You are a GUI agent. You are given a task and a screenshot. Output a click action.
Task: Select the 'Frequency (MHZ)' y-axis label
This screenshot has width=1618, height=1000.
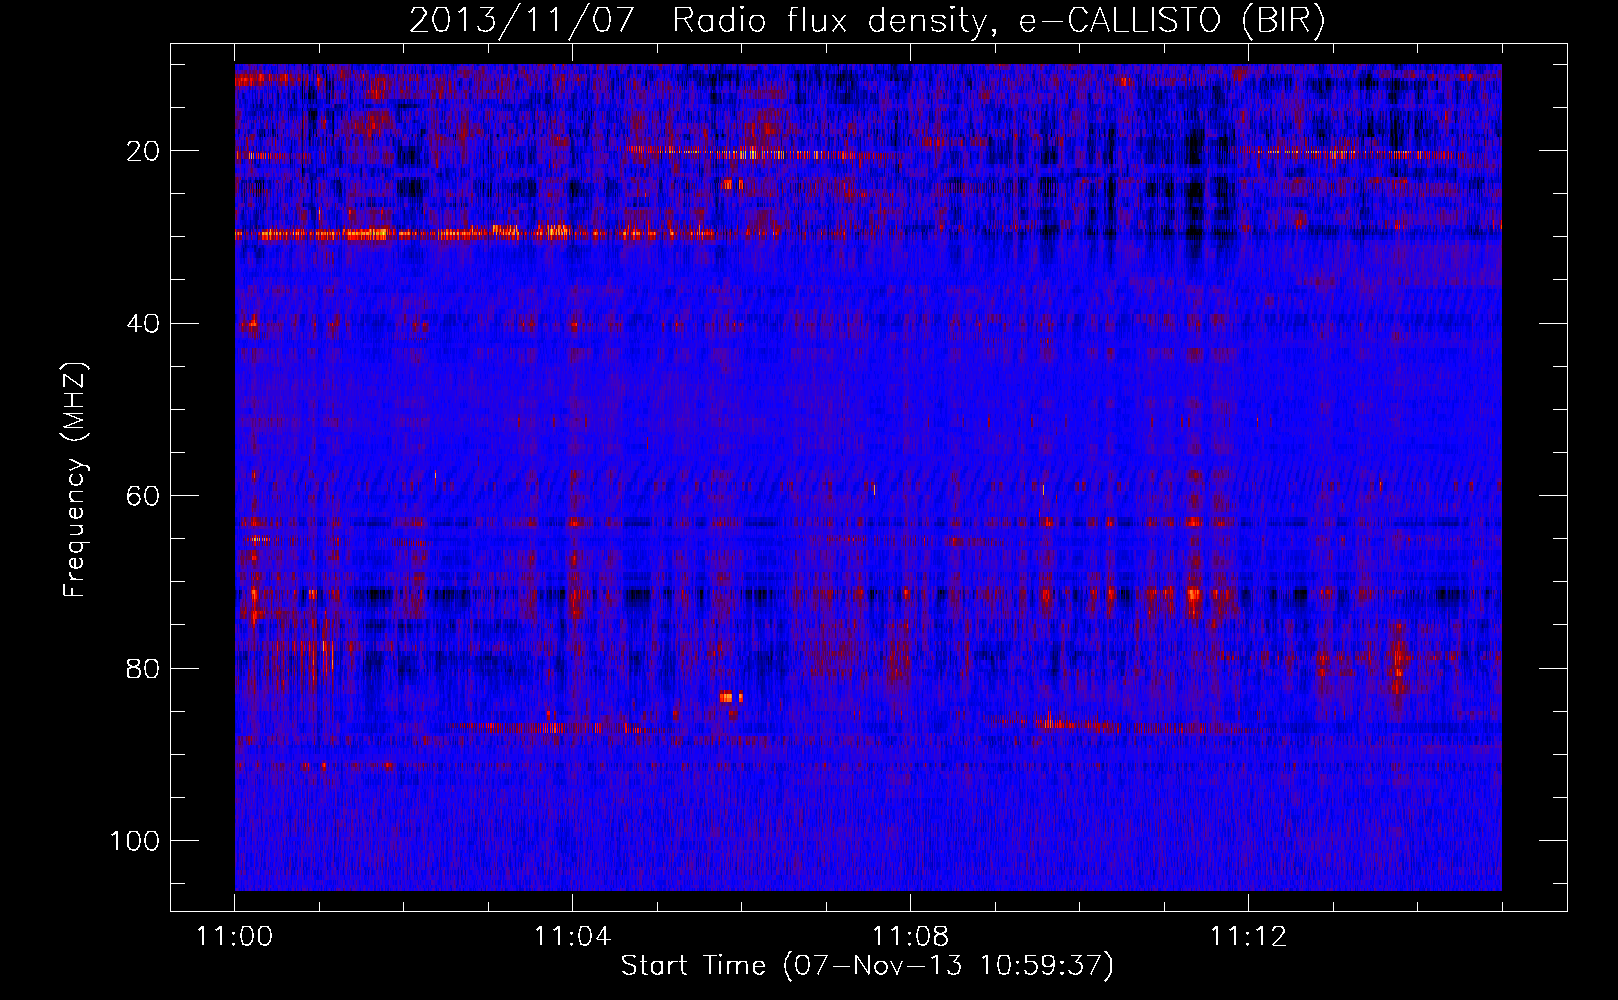(x=76, y=480)
